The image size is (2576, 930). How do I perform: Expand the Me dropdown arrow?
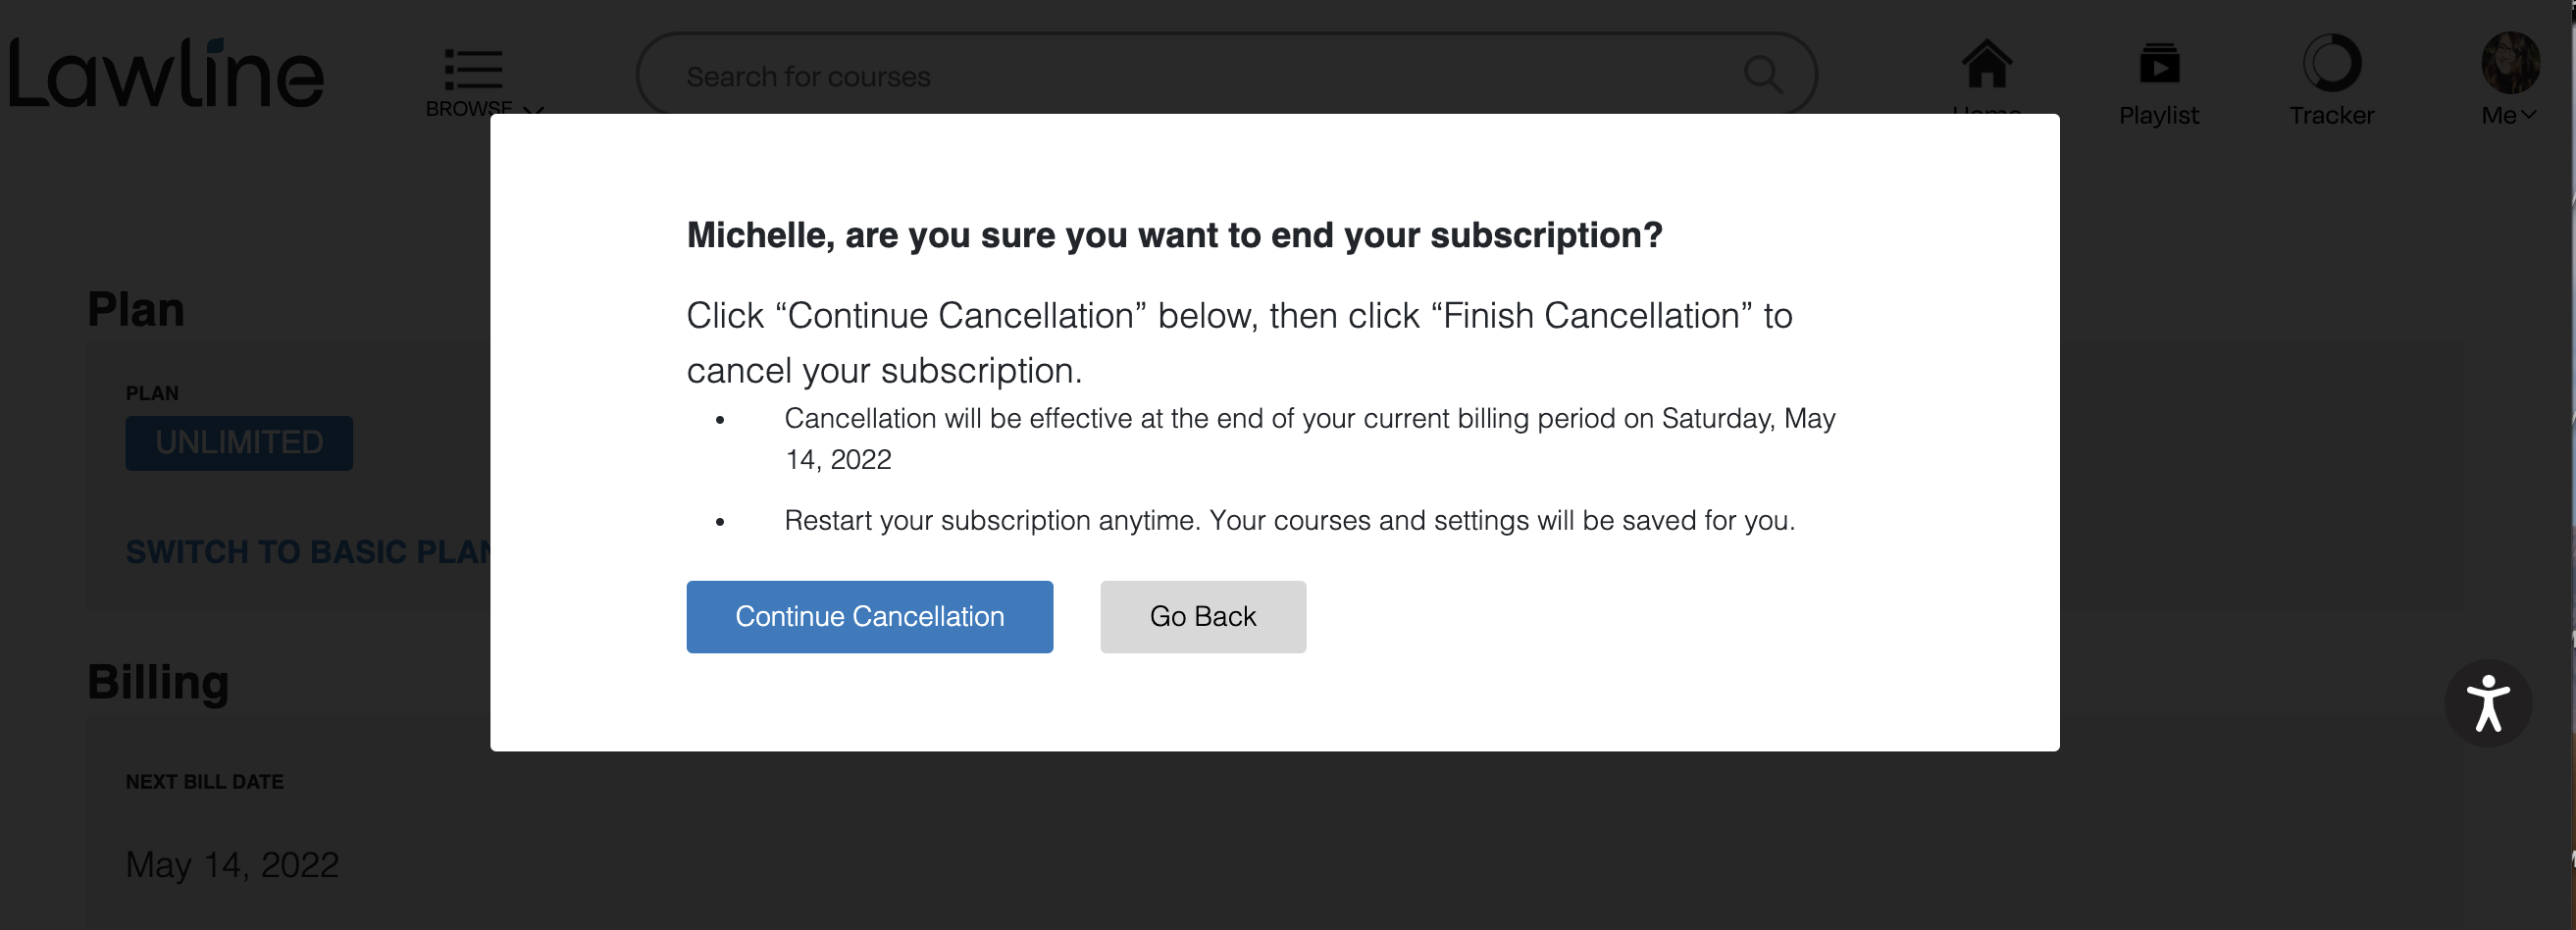(2528, 115)
